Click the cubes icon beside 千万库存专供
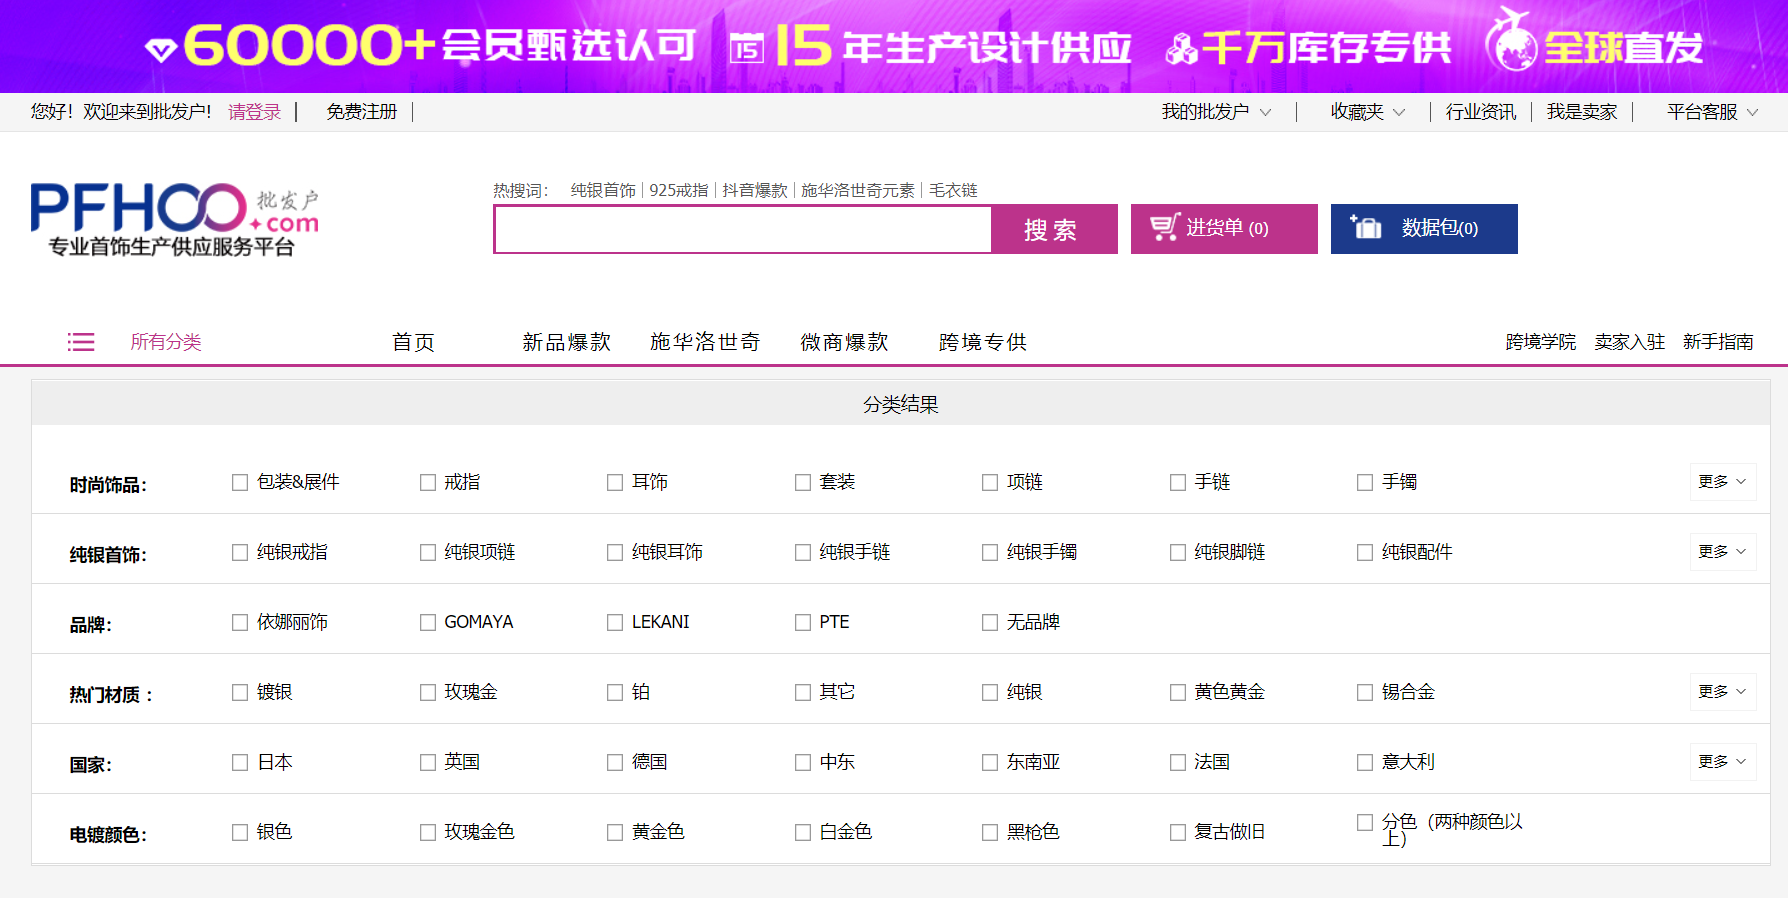Viewport: 1788px width, 898px height. coord(1181,49)
